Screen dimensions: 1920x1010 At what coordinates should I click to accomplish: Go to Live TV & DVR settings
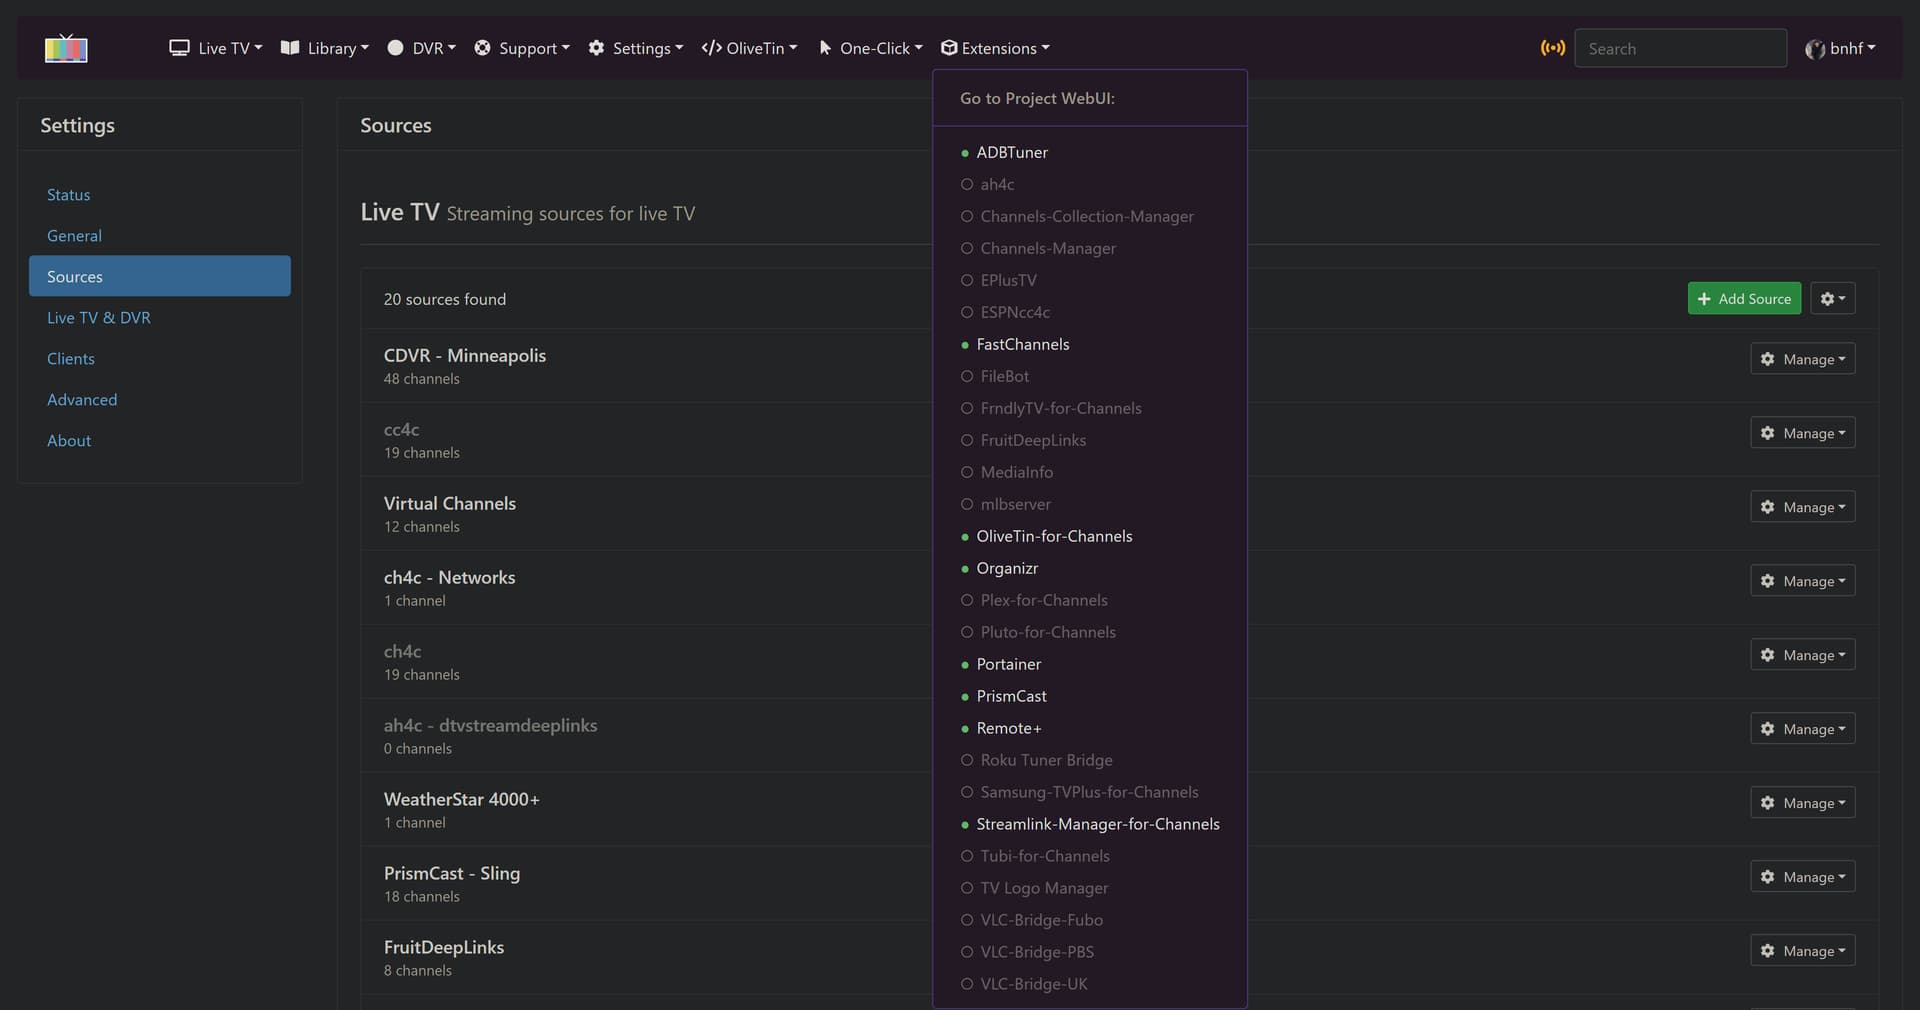click(x=99, y=318)
